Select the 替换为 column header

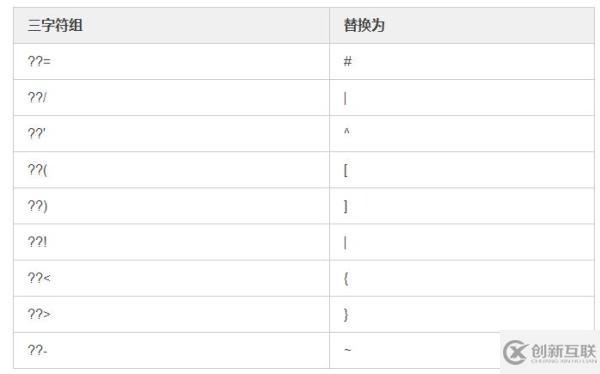tap(462, 25)
